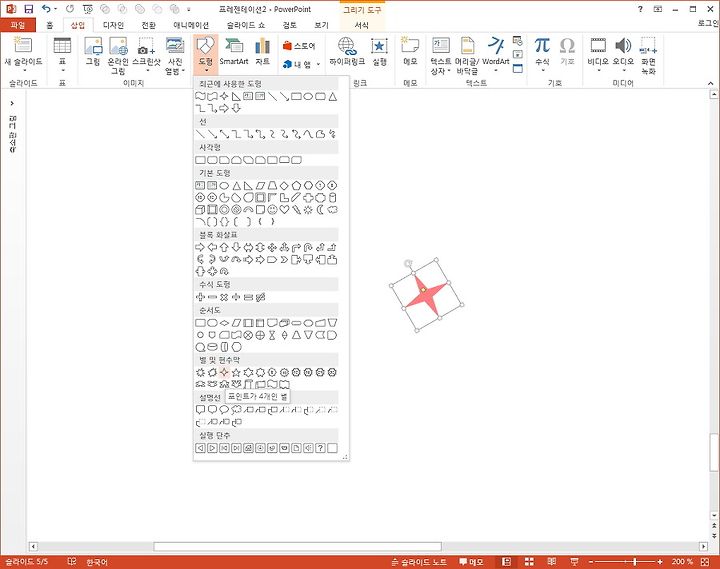Select the help action button shape
The image size is (720, 569).
(x=321, y=448)
